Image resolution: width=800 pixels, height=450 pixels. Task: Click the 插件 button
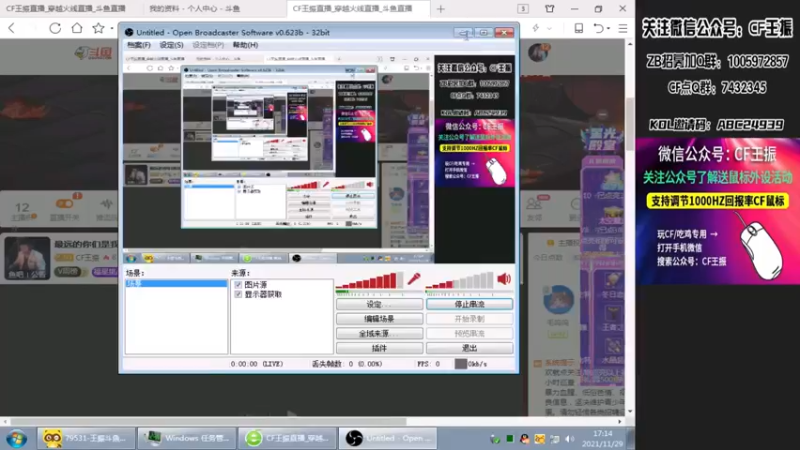pos(379,348)
